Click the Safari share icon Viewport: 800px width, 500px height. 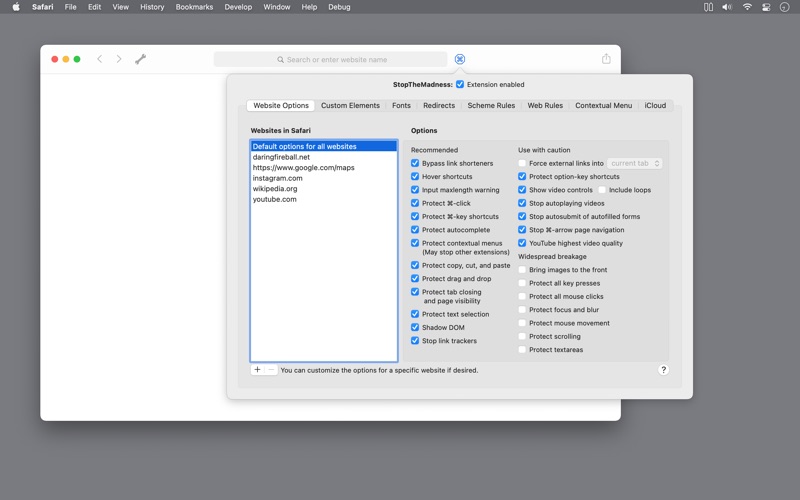(x=606, y=59)
